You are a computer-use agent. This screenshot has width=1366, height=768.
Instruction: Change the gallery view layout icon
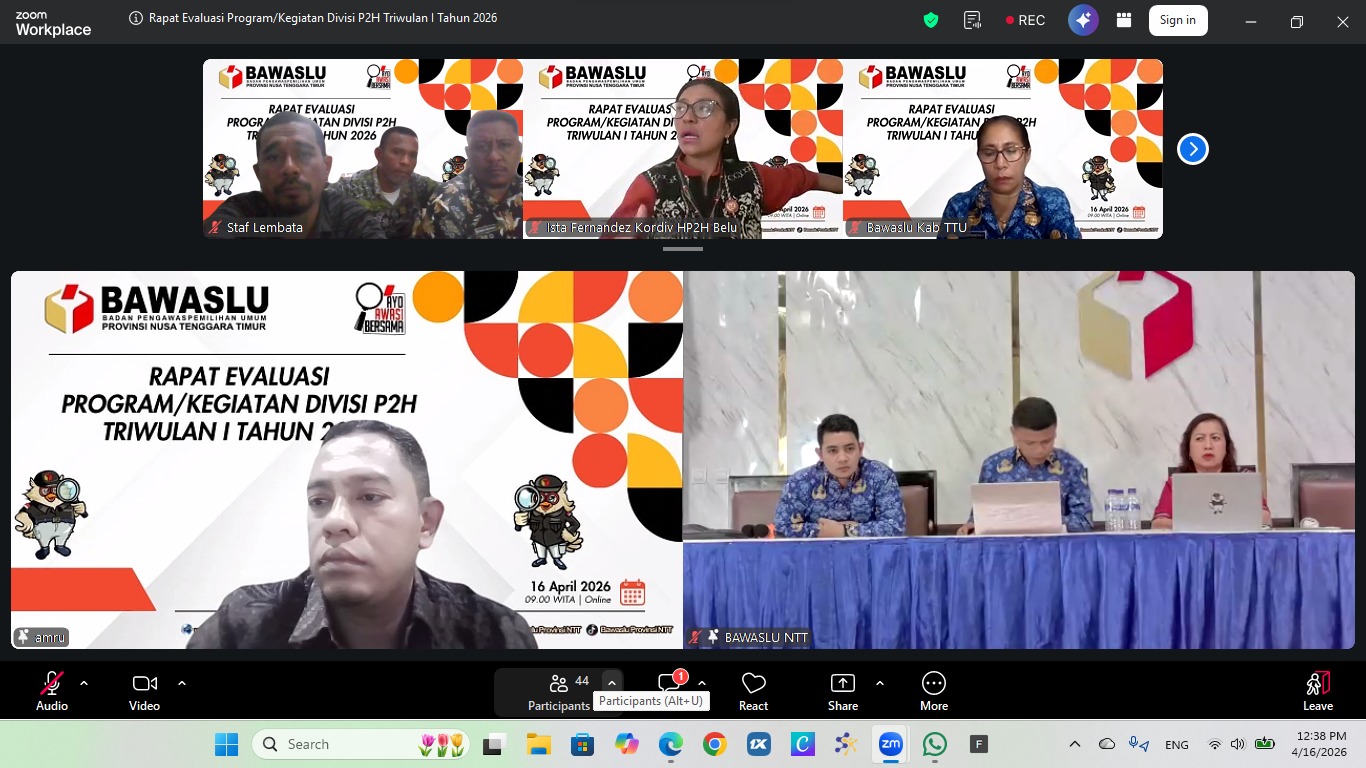[1124, 21]
